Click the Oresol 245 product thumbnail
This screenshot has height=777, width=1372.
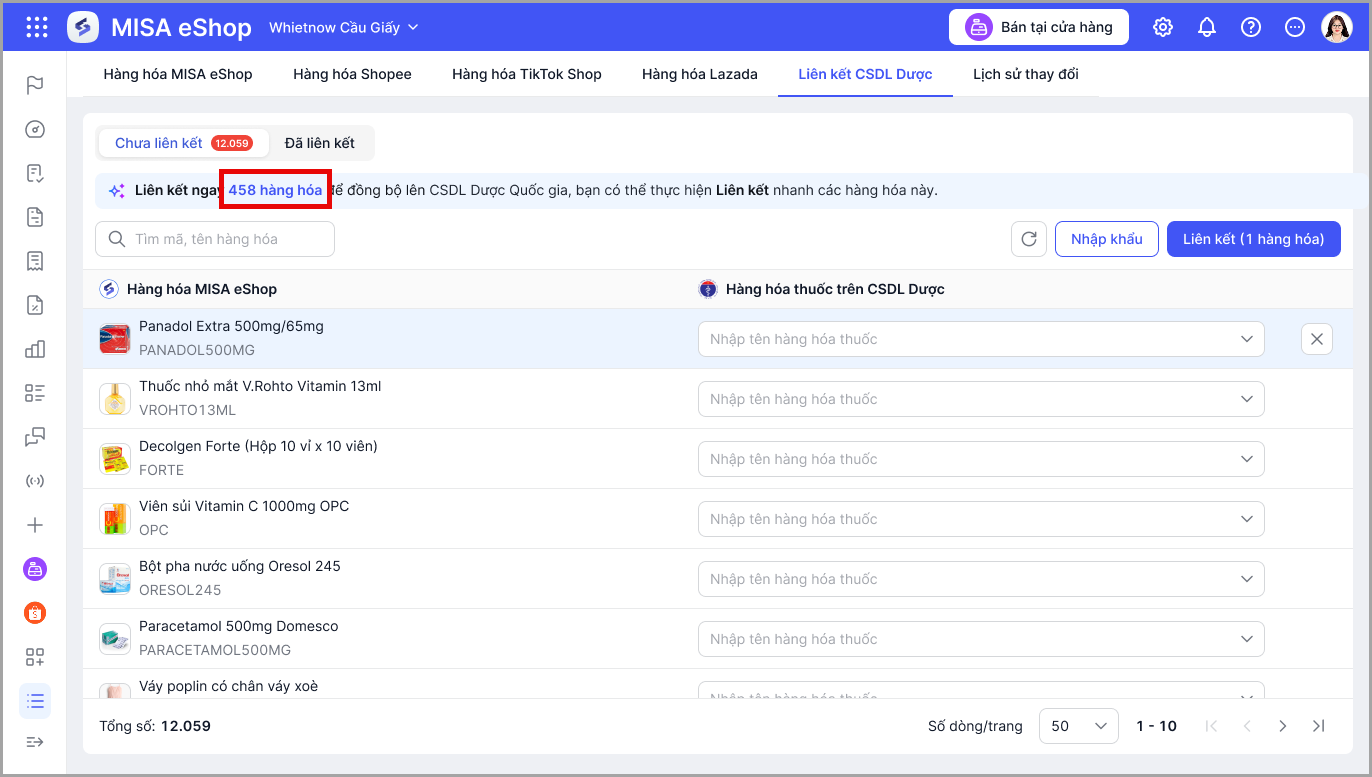tap(115, 579)
